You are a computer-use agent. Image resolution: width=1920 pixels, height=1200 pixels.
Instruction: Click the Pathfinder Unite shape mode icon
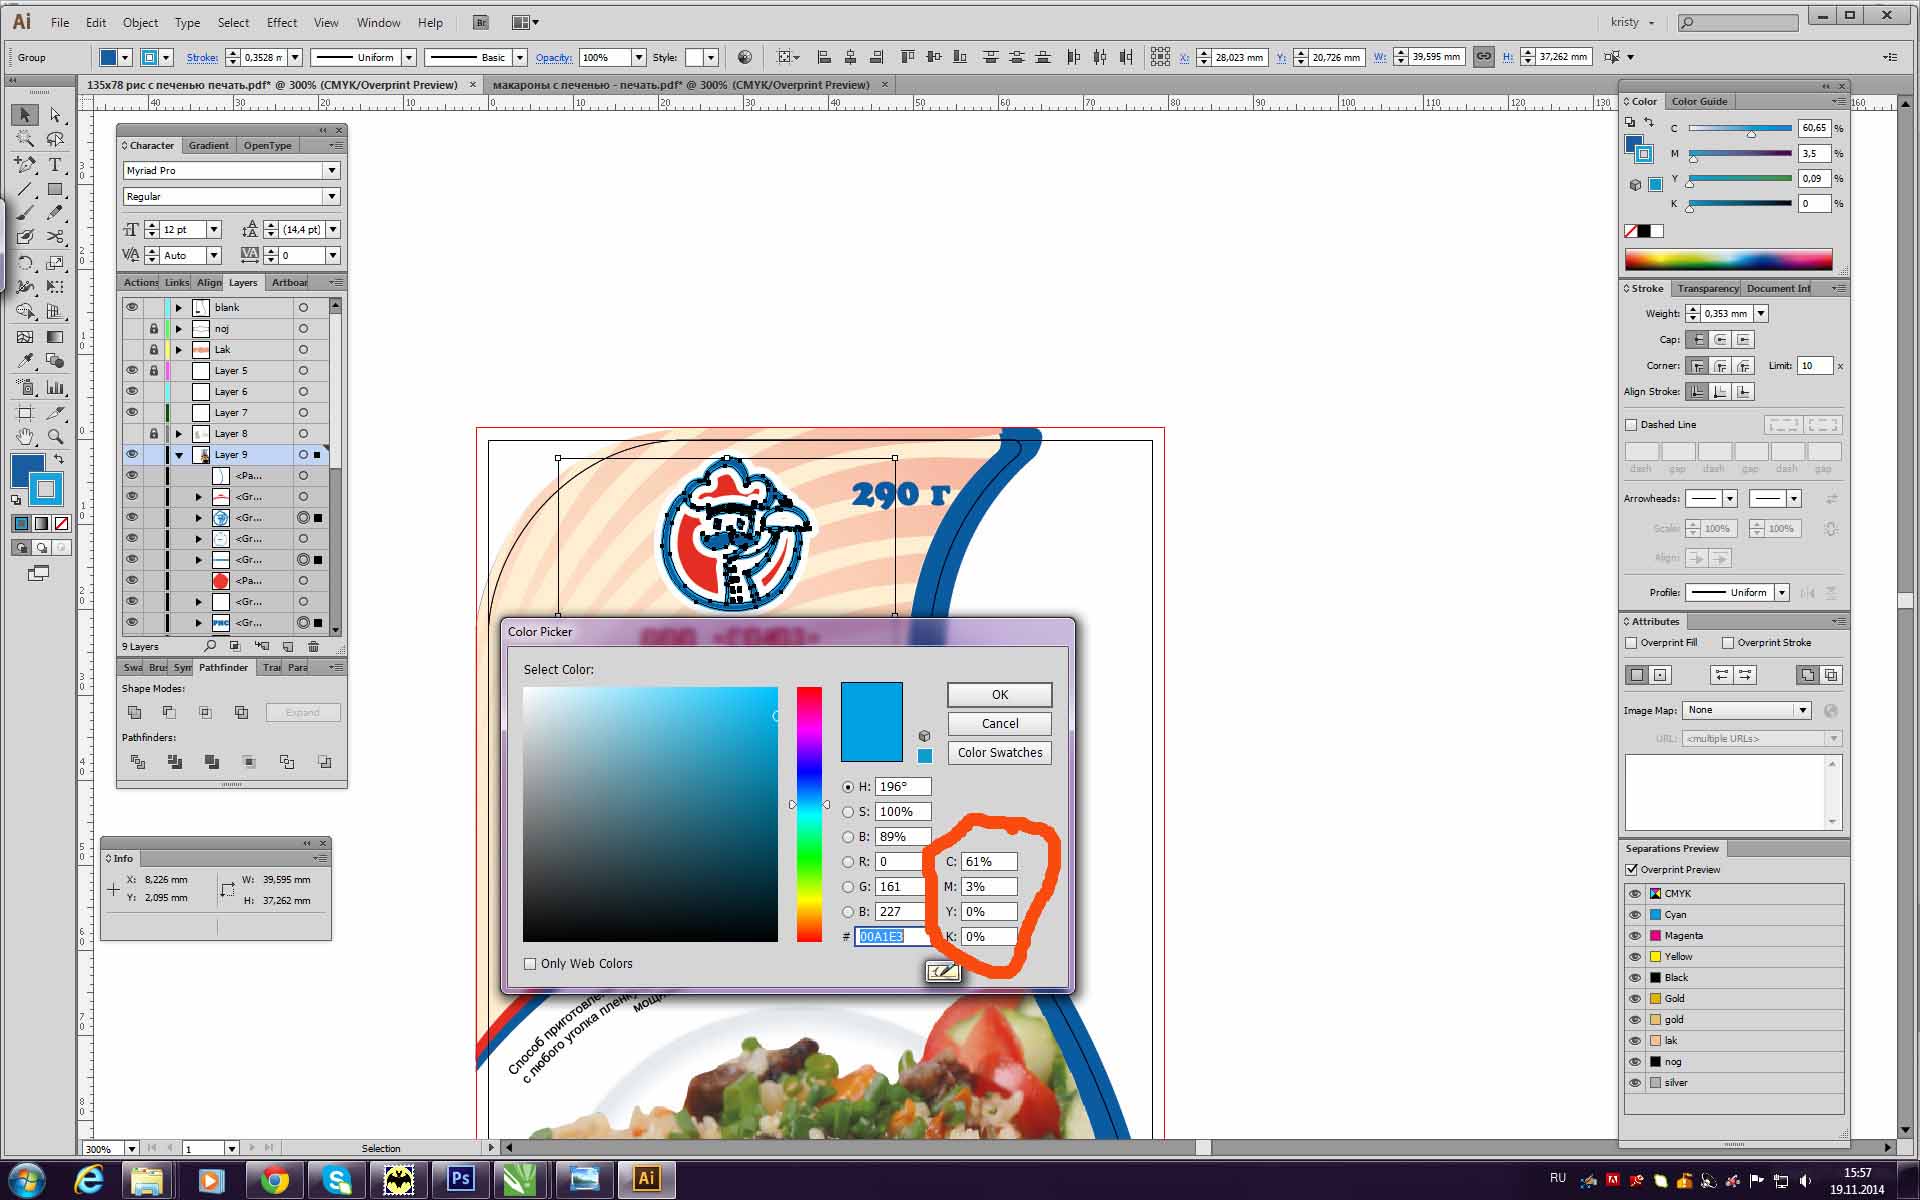pos(135,712)
